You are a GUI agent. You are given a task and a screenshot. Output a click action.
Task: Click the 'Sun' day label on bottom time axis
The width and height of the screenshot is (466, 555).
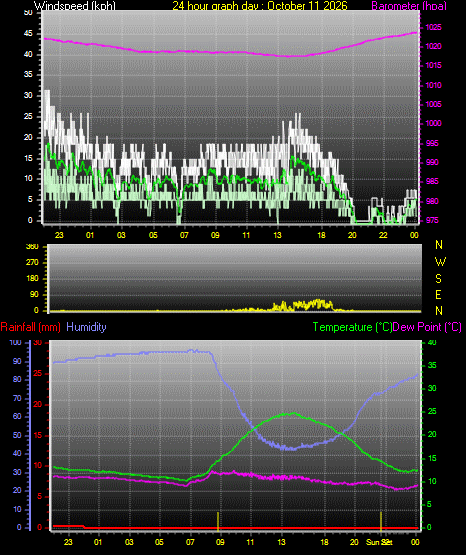[373, 542]
